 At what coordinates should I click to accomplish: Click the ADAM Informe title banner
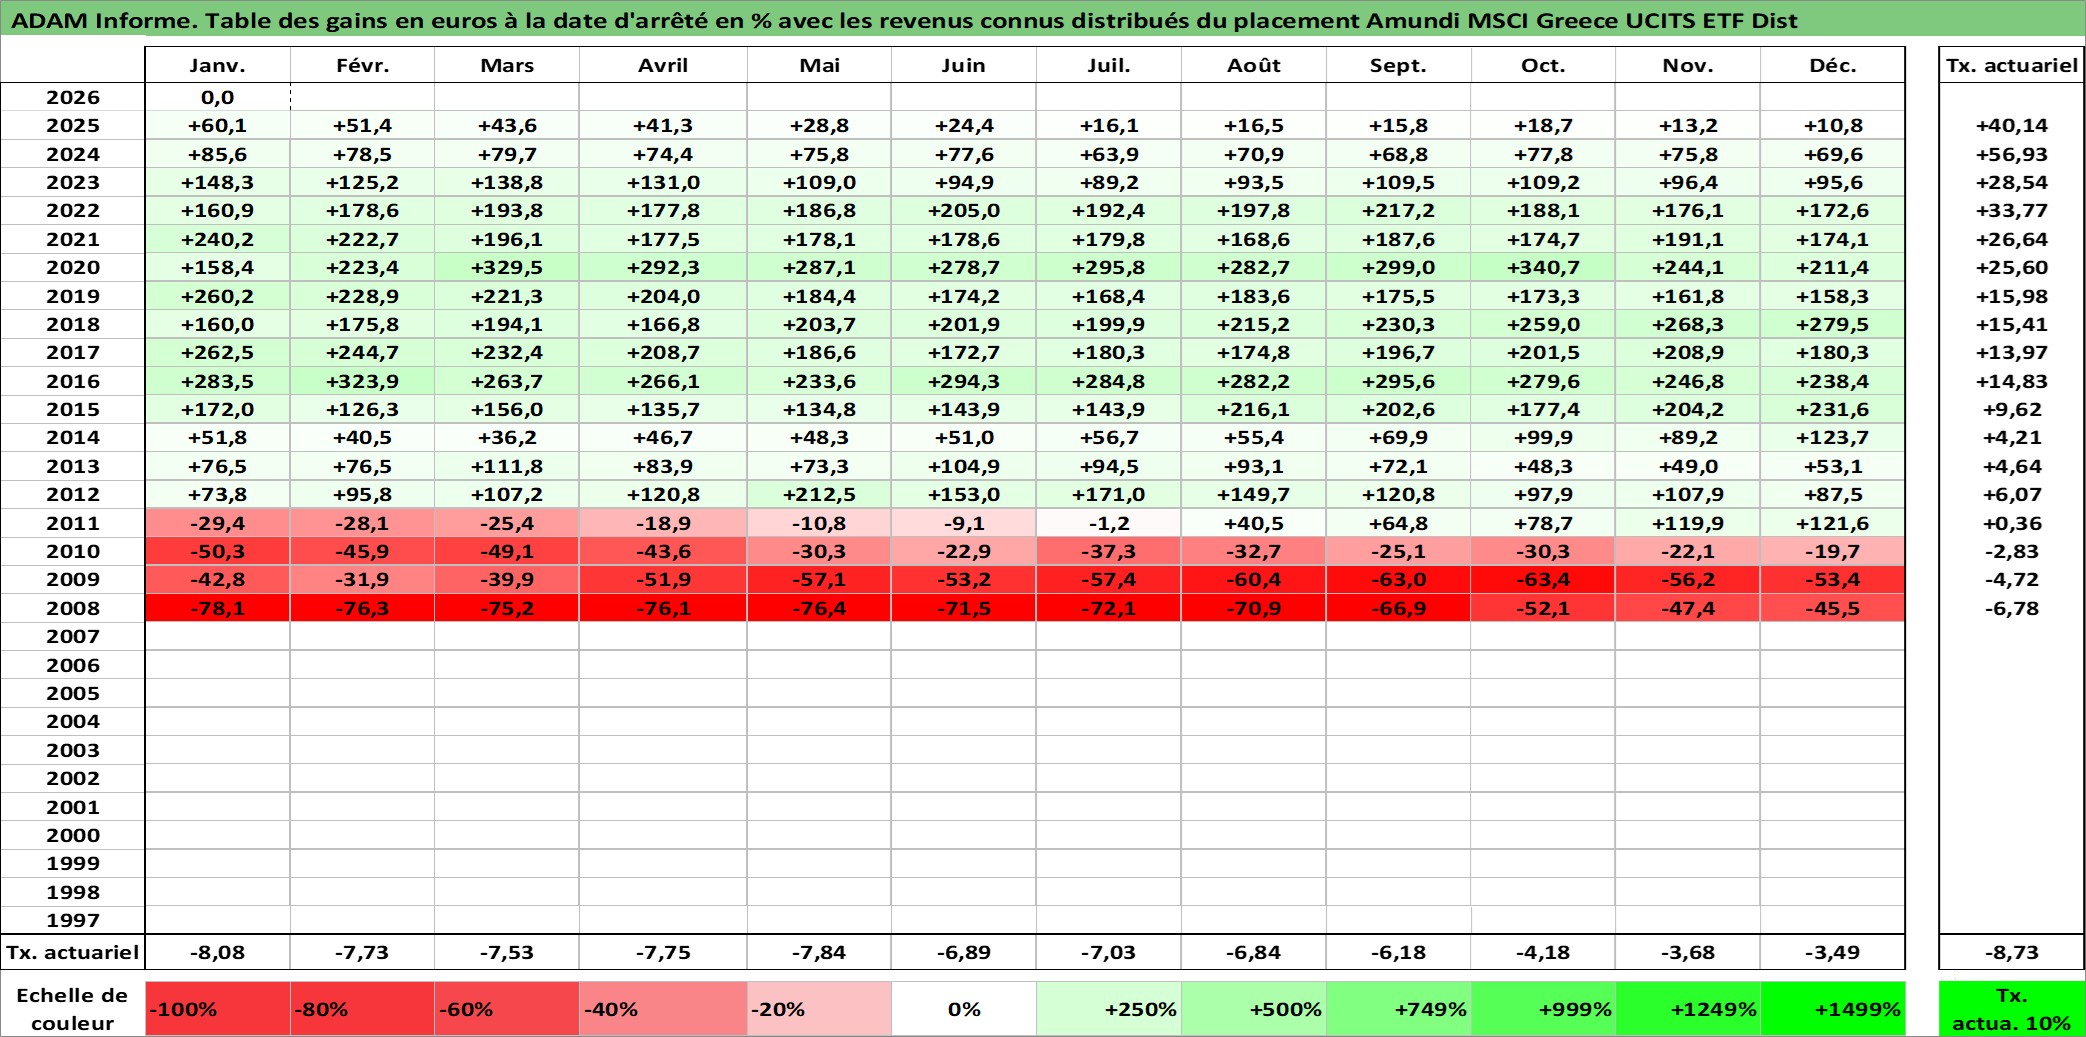tap(1043, 20)
